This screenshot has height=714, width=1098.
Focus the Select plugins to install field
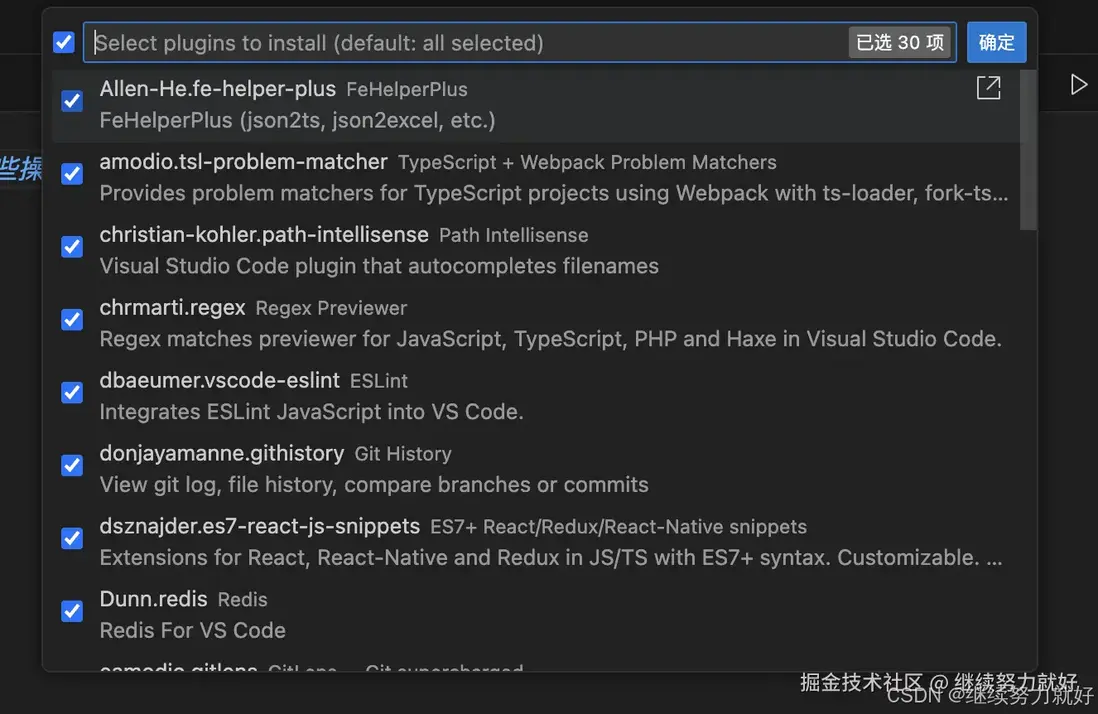coord(460,43)
